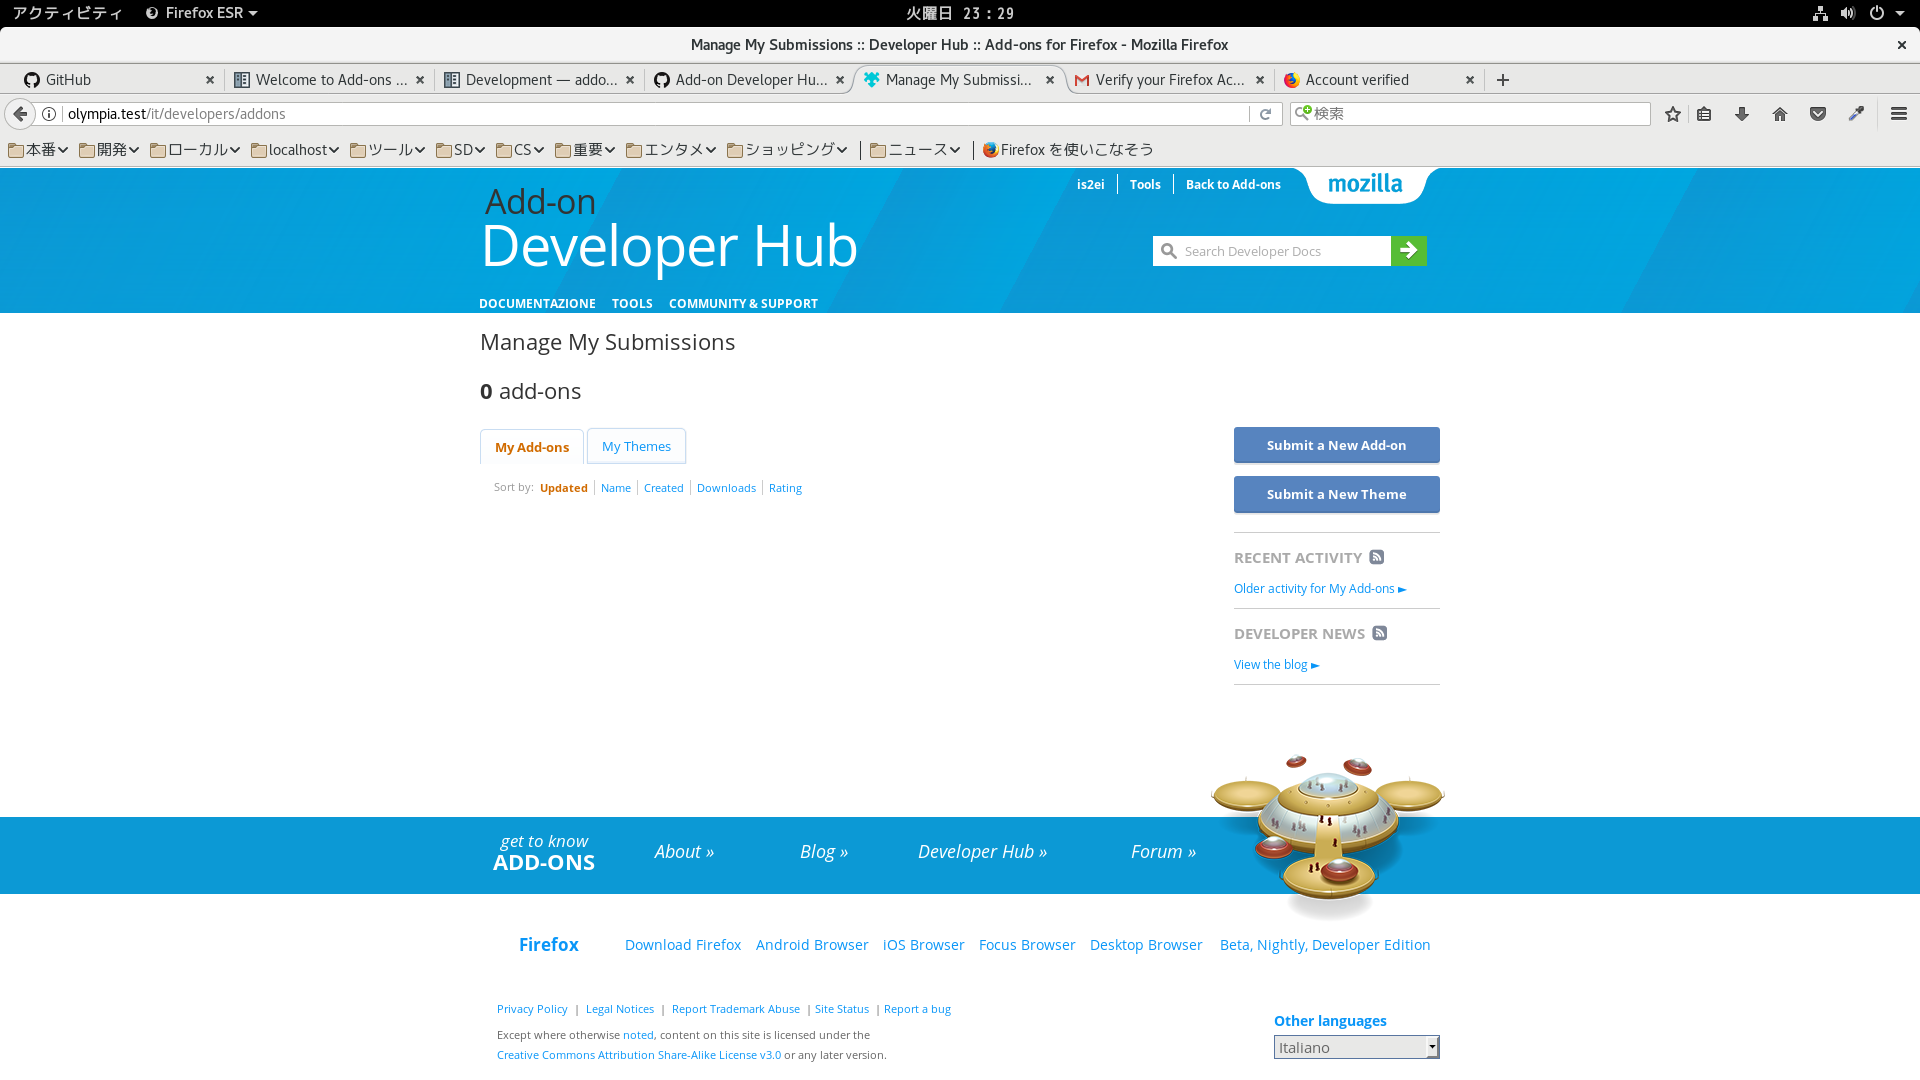1920x1080 pixels.
Task: Expand the 本番 bookmarks folder
Action: click(38, 150)
